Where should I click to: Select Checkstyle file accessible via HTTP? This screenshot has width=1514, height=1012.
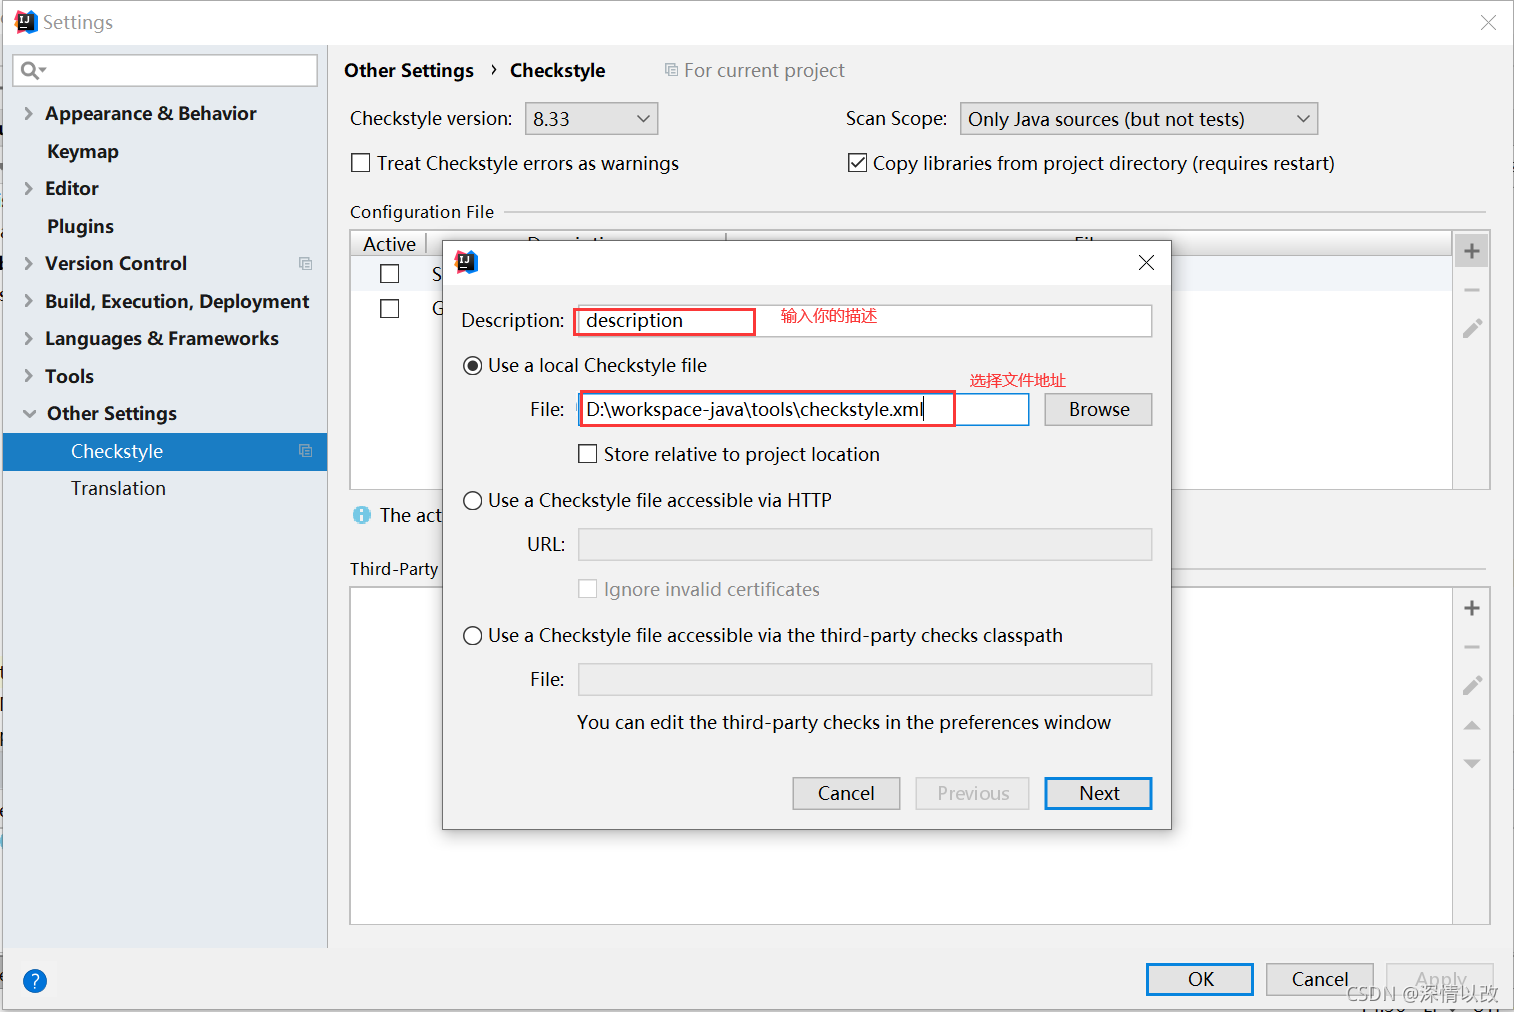coord(473,501)
